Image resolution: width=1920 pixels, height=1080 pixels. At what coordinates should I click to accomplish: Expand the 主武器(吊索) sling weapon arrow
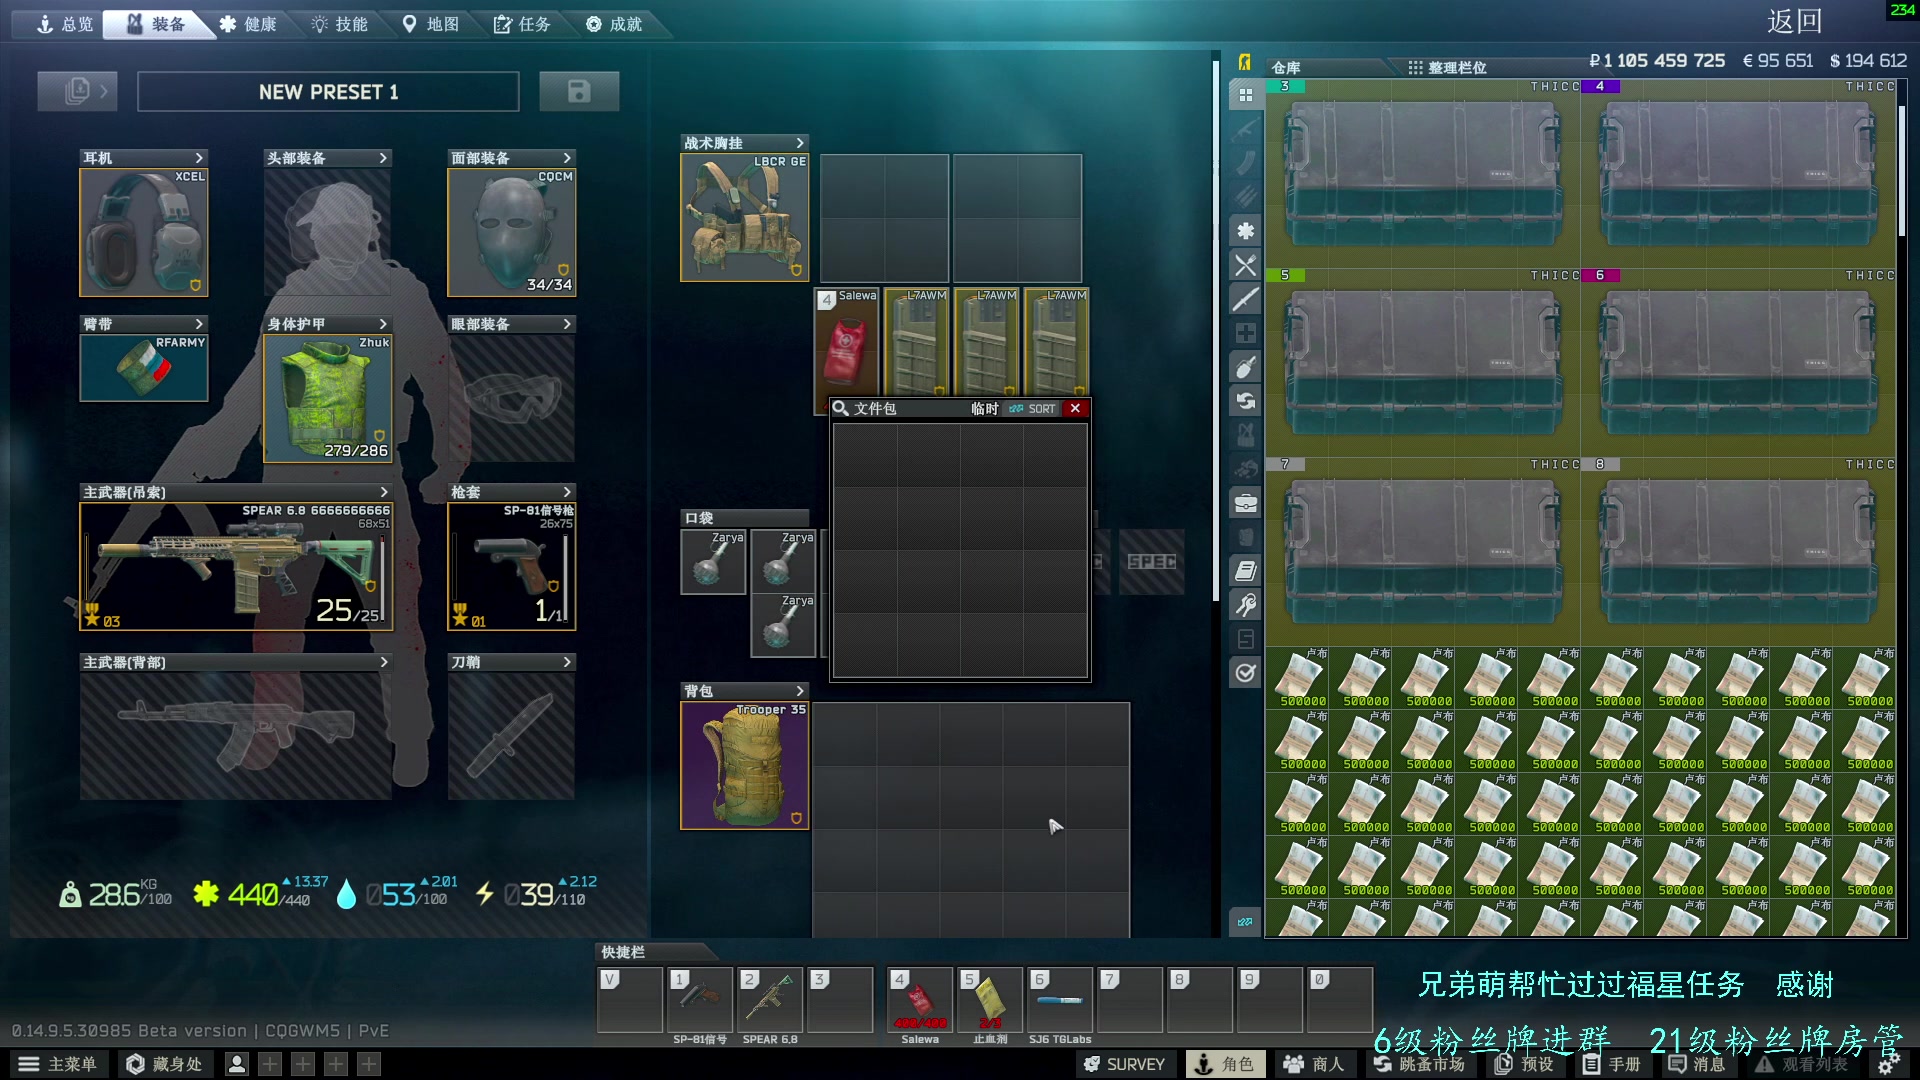(383, 492)
